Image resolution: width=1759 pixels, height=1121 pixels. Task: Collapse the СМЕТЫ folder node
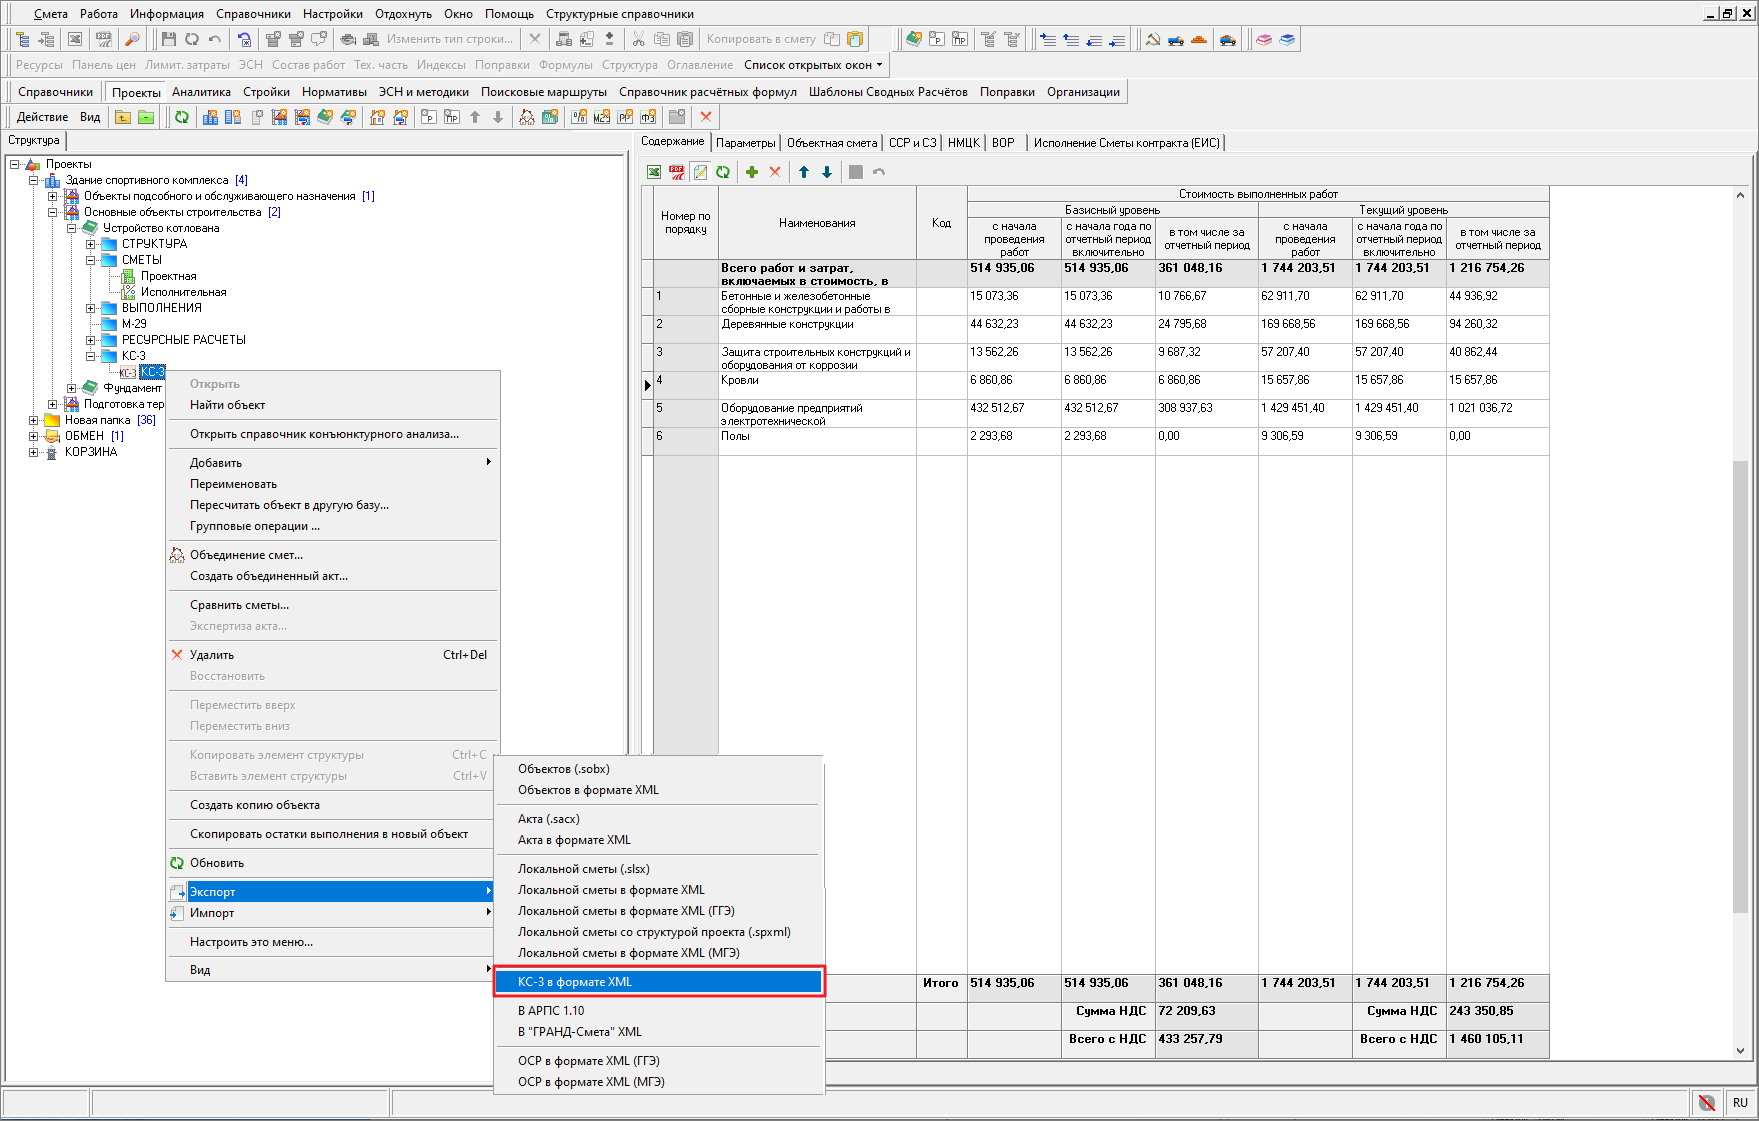tap(91, 260)
